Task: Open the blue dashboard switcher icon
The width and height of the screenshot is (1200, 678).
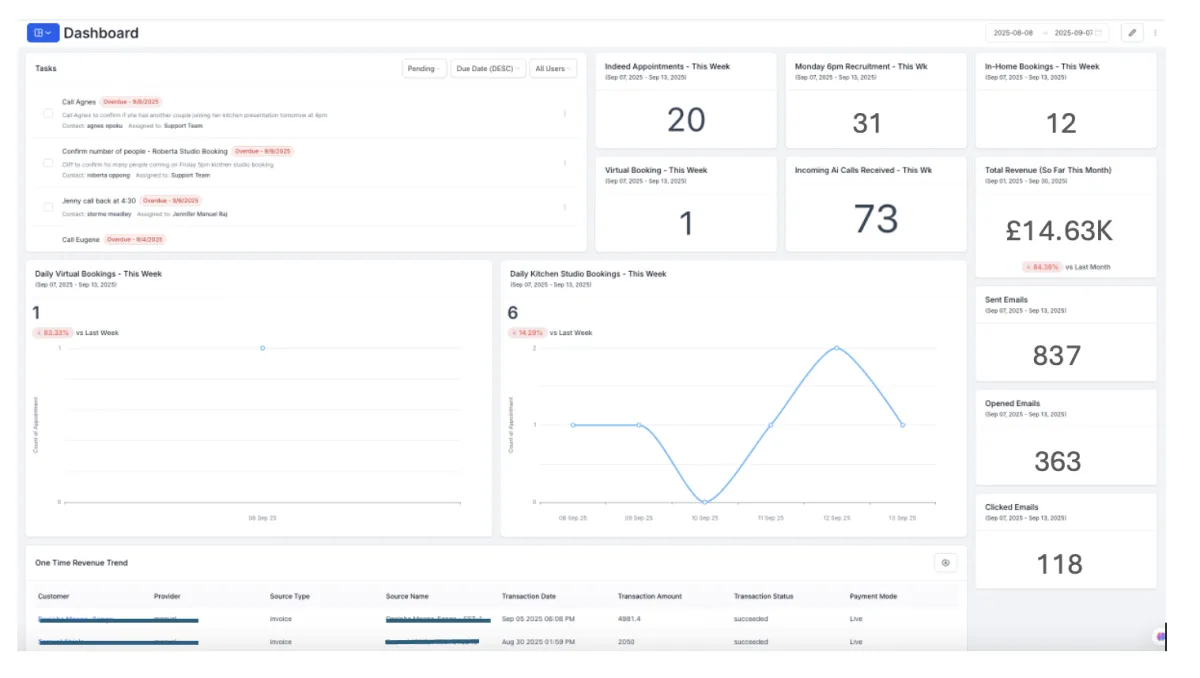Action: tap(43, 33)
